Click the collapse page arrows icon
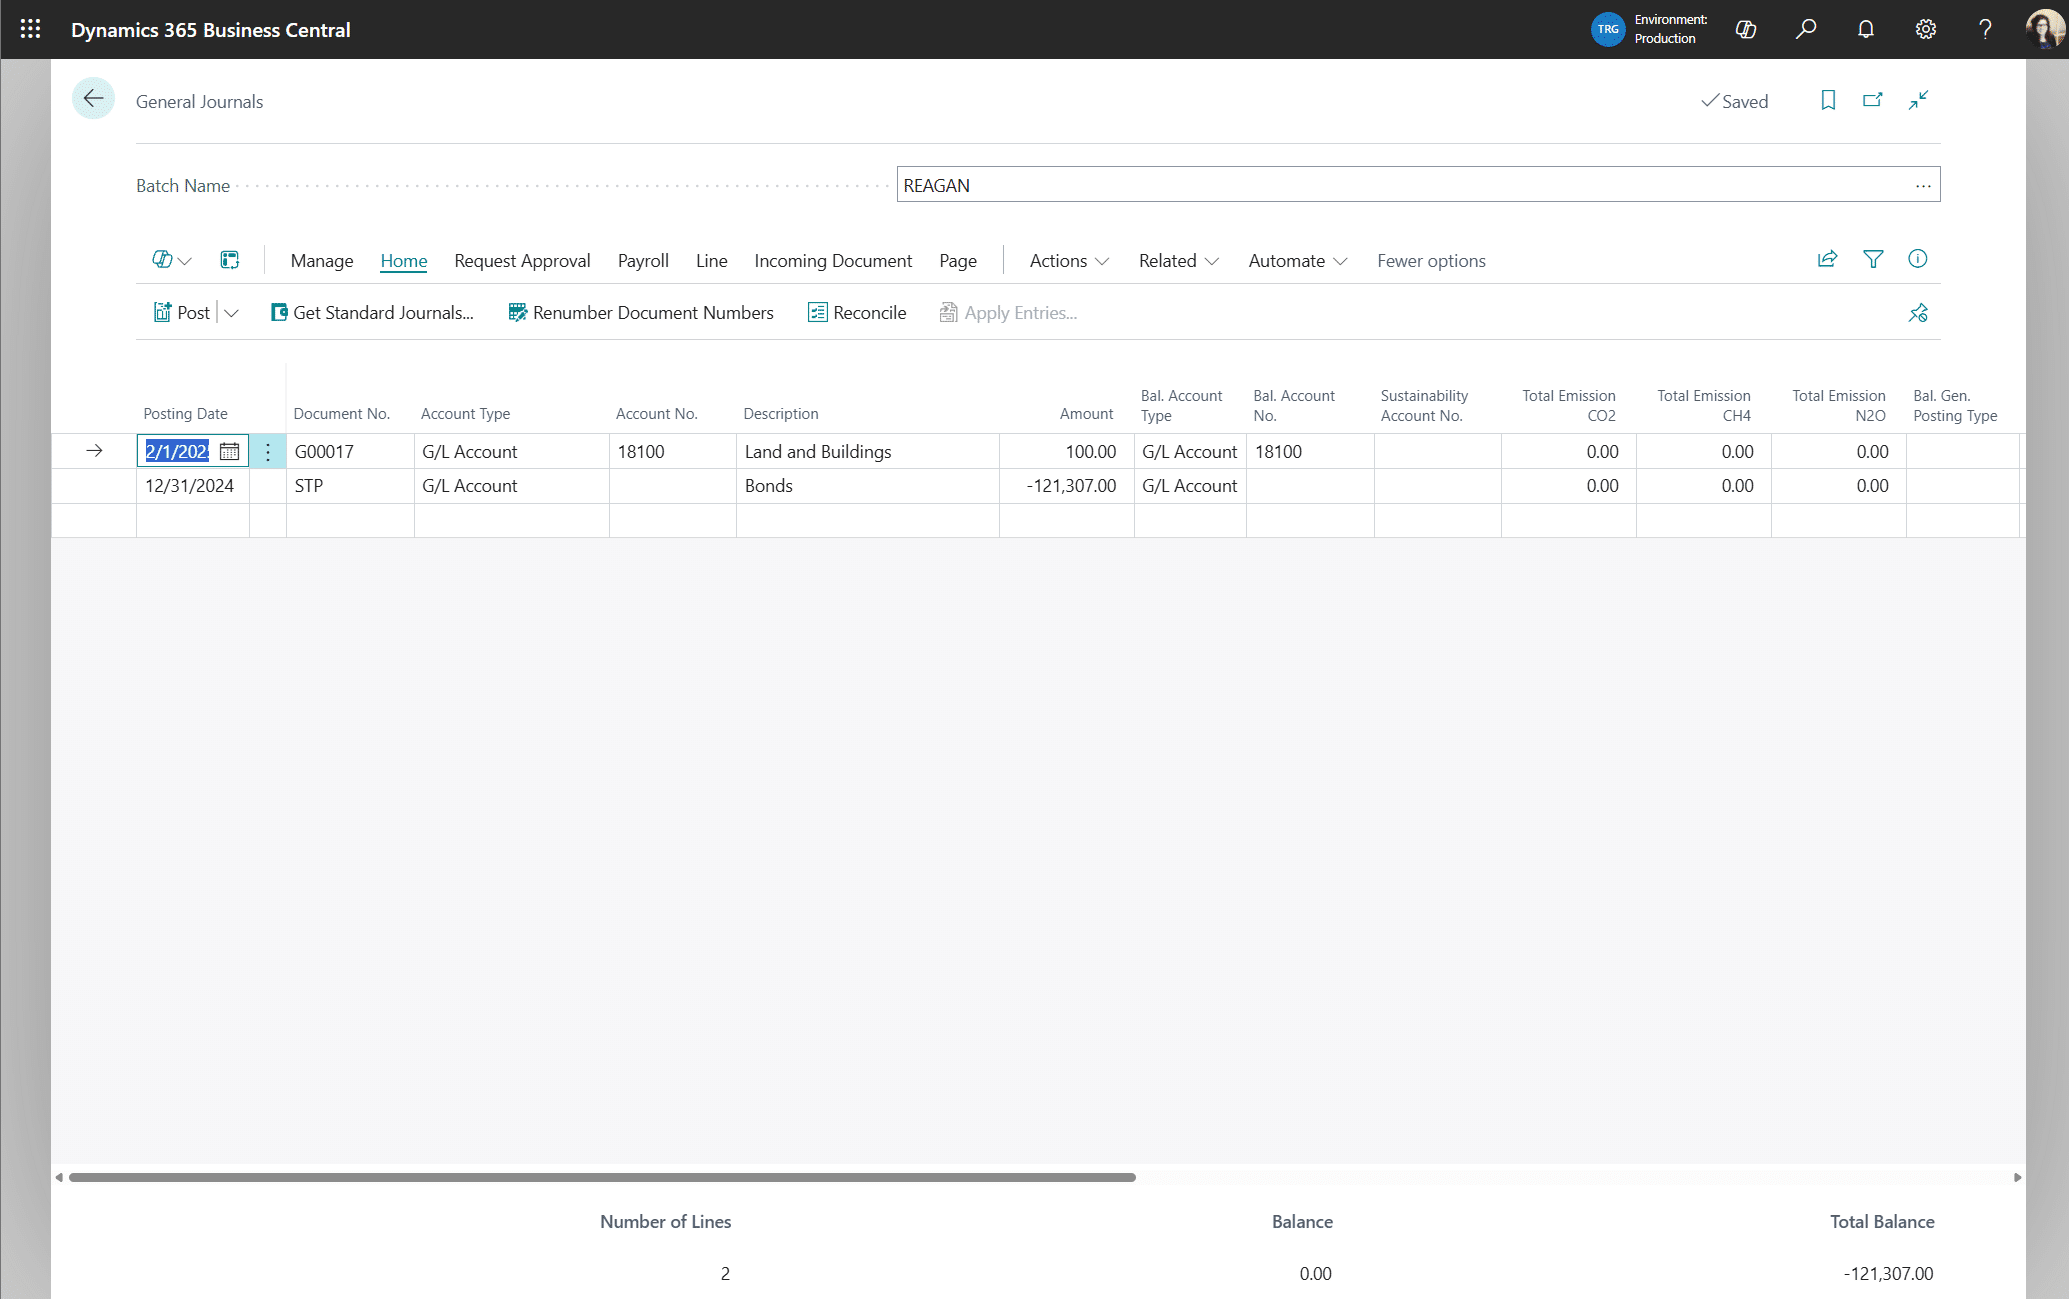The width and height of the screenshot is (2069, 1299). click(1917, 100)
